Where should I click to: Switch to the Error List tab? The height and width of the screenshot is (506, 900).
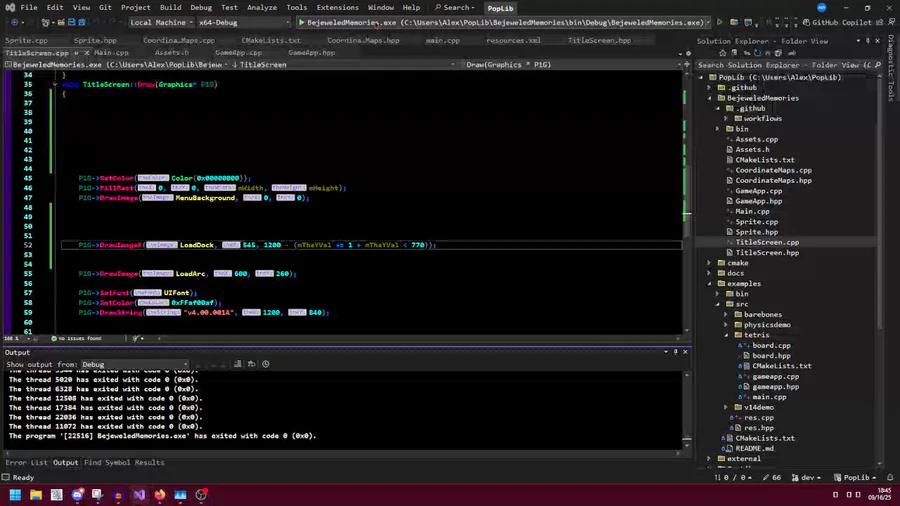coord(26,462)
